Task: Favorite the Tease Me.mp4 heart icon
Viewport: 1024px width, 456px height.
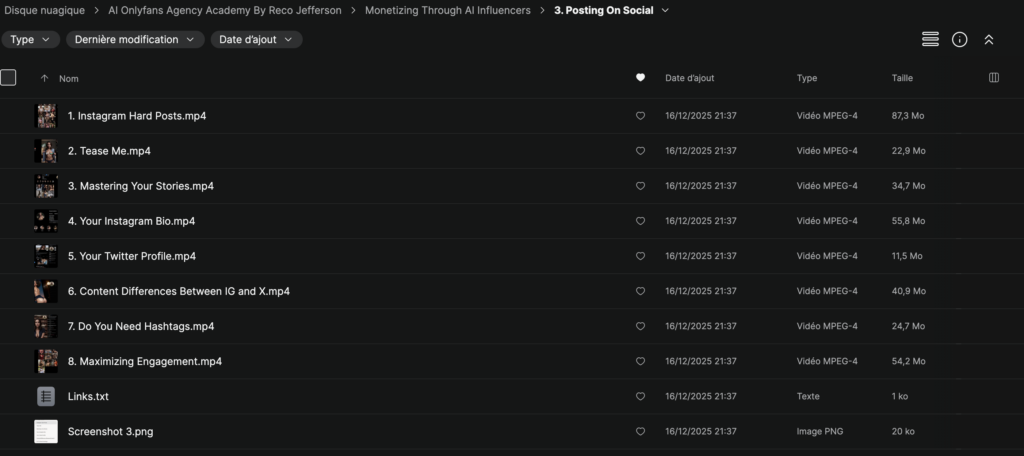Action: pyautogui.click(x=640, y=151)
